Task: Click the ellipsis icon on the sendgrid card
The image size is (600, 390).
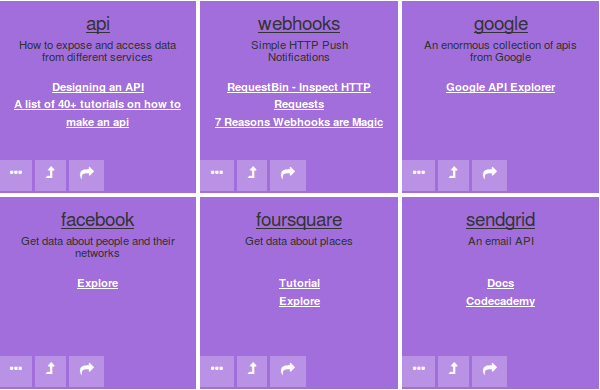Action: click(x=419, y=371)
